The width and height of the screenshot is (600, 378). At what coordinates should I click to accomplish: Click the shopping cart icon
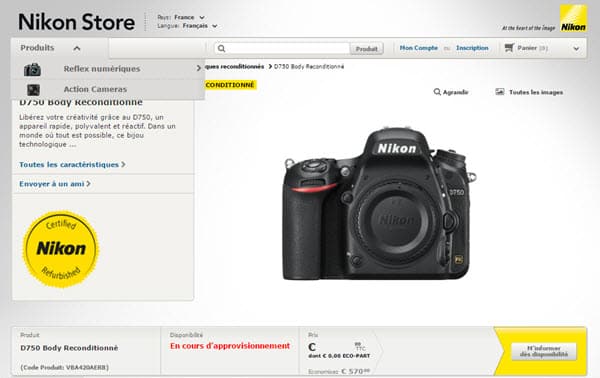pyautogui.click(x=509, y=48)
